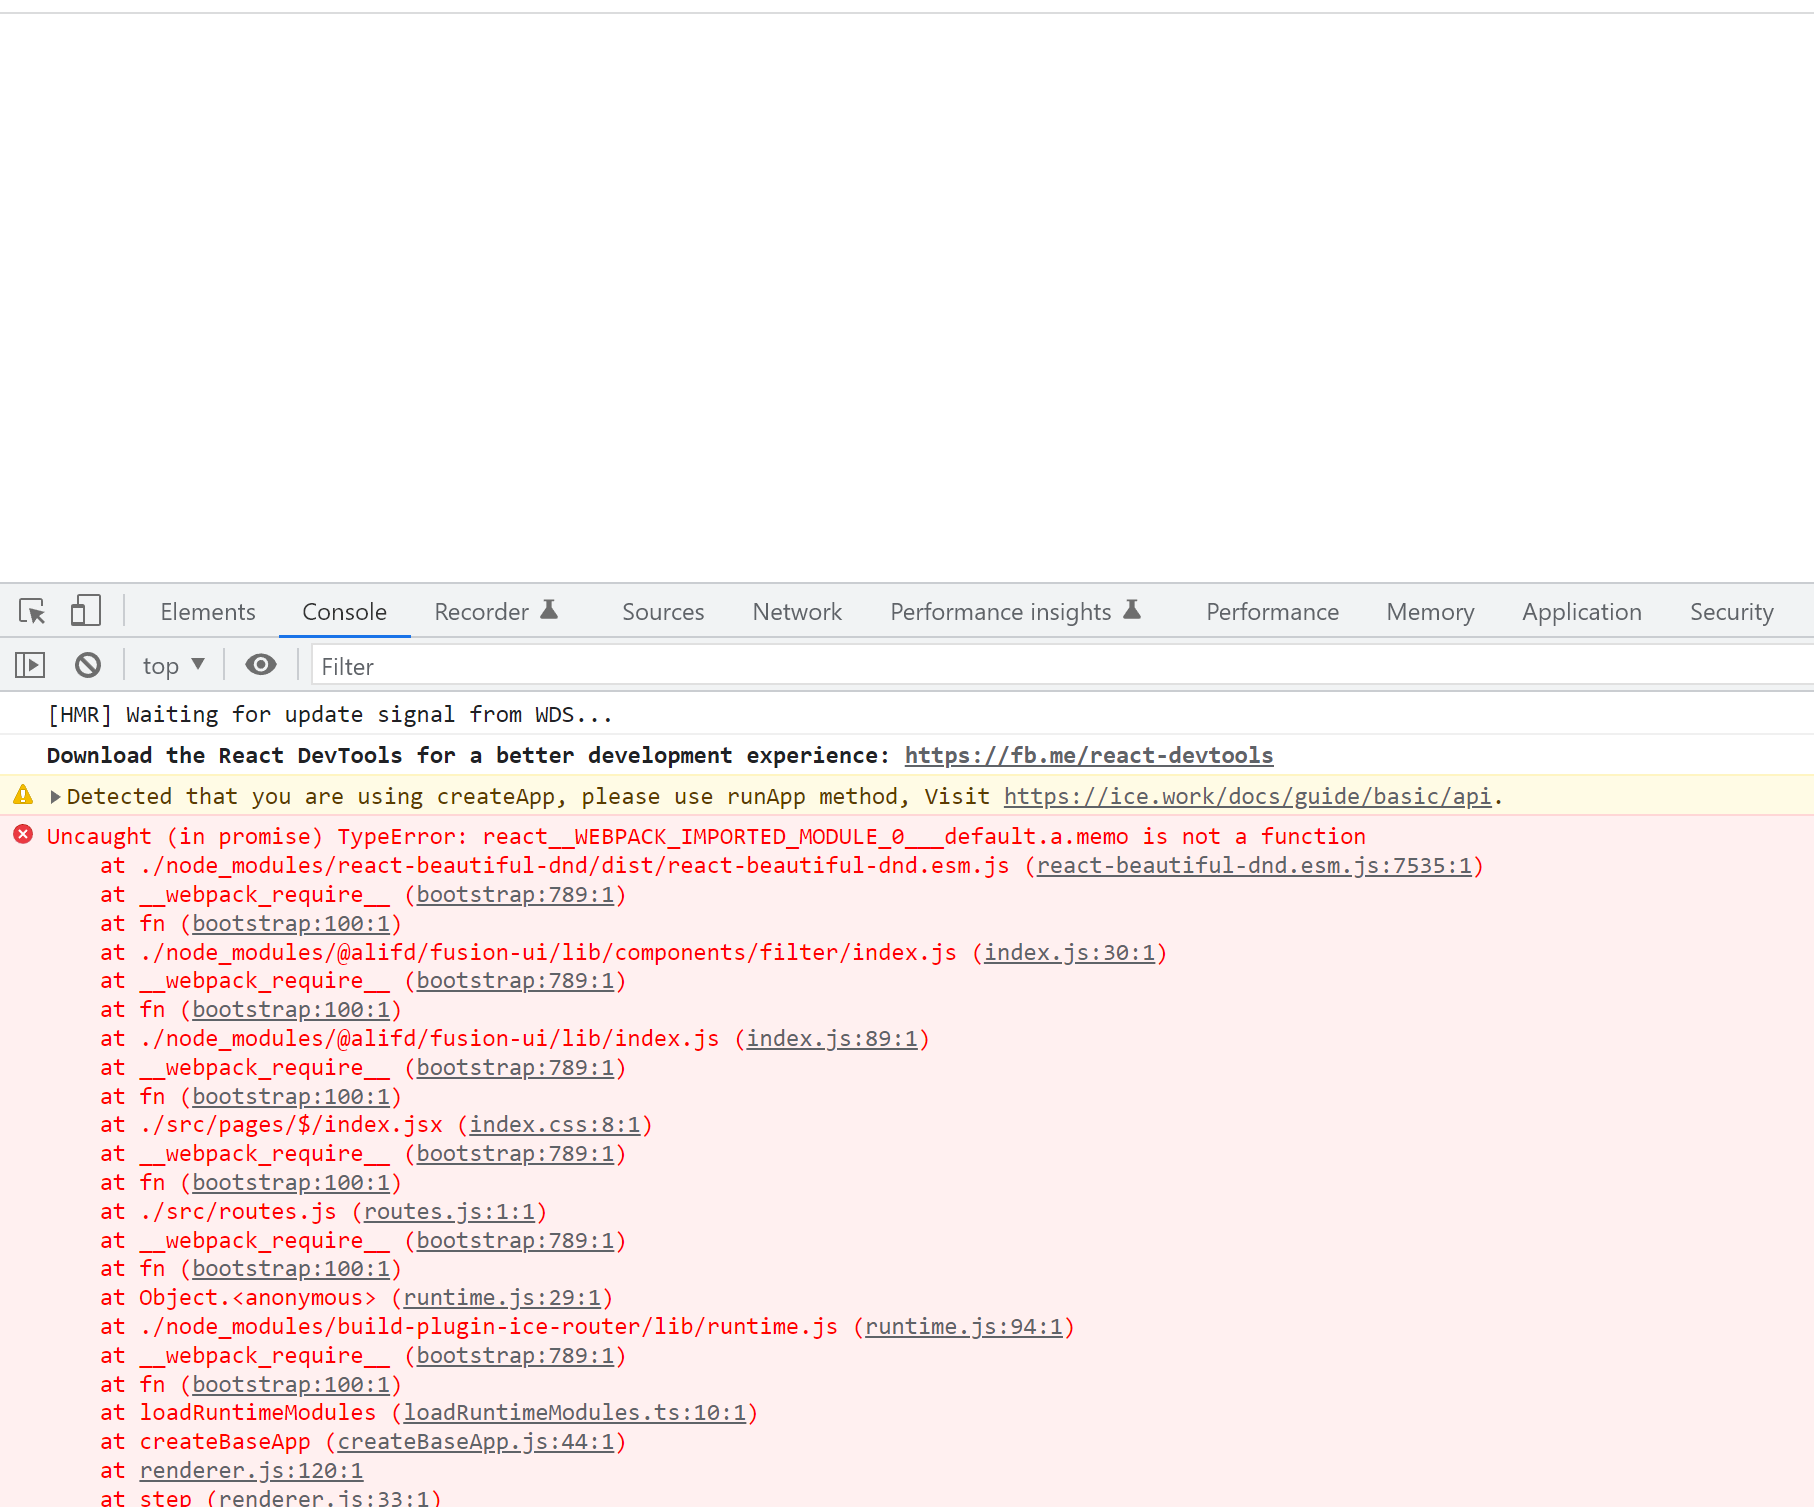
Task: Open react-beautiful-dnd.esm.js:7535:1 source link
Action: tap(1254, 866)
